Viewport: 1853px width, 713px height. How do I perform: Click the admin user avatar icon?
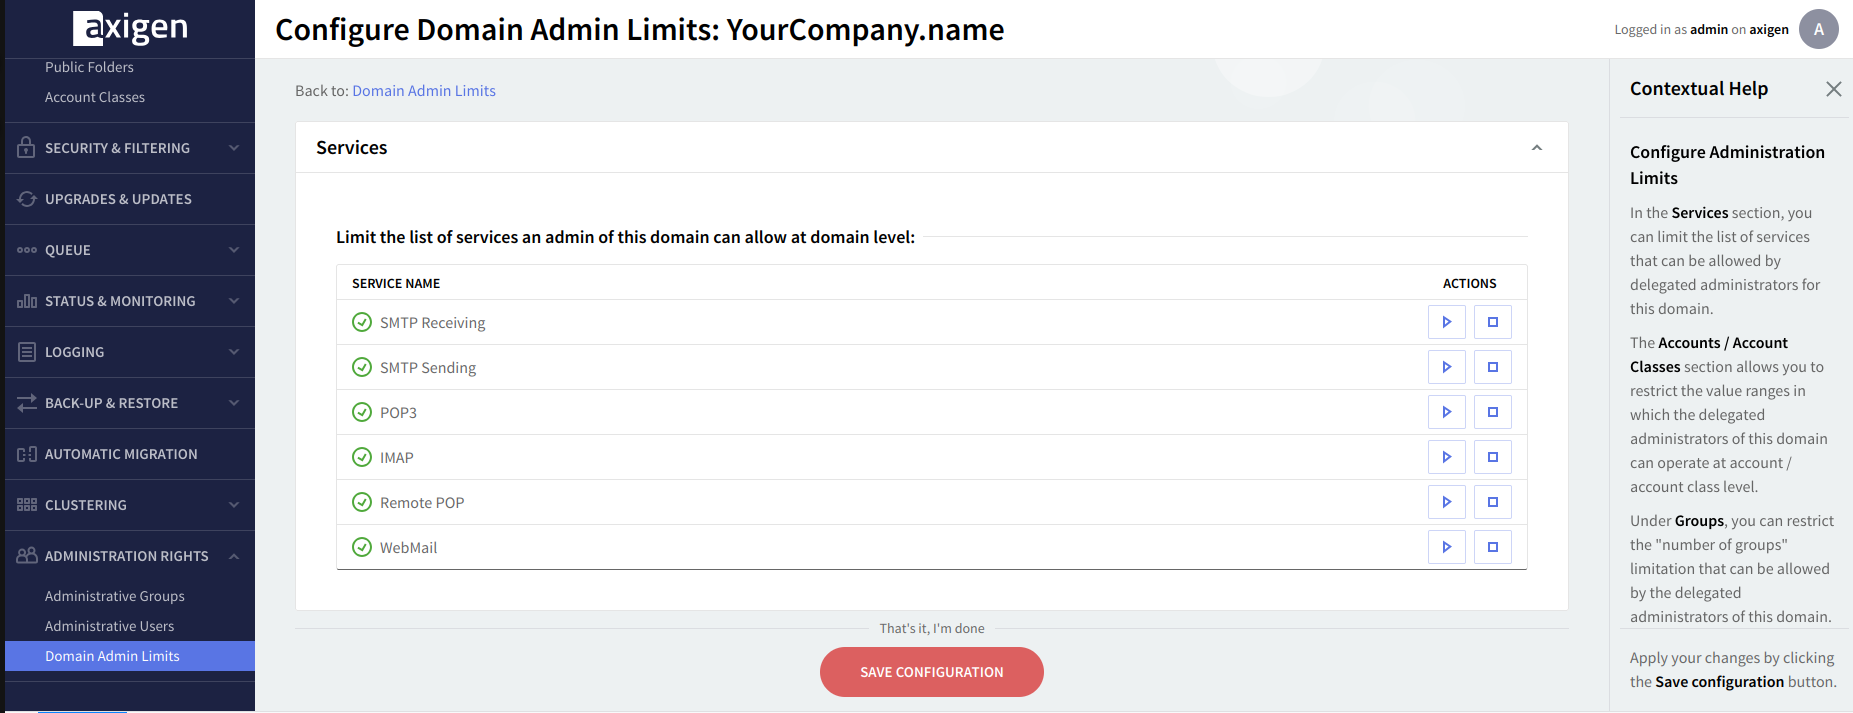tap(1818, 29)
